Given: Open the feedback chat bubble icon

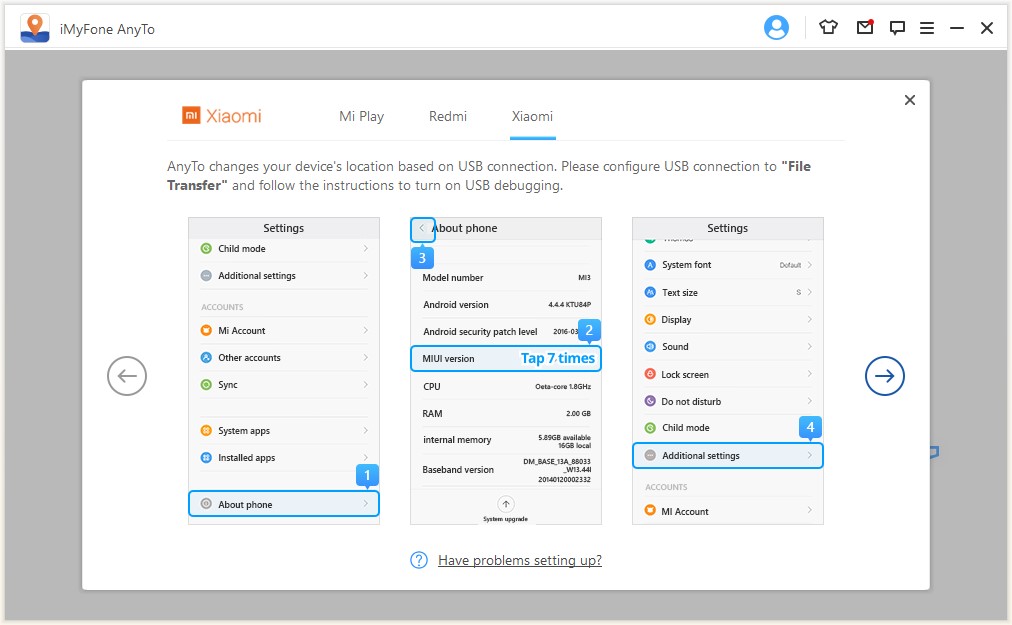Looking at the screenshot, I should point(897,28).
